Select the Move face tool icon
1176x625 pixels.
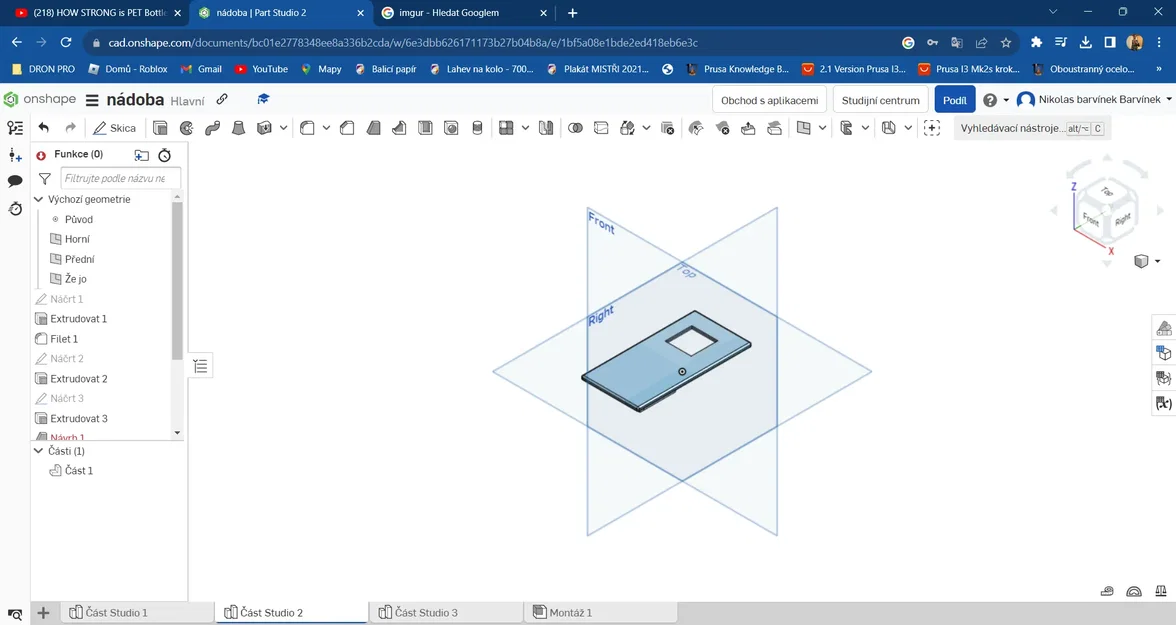[x=748, y=128]
